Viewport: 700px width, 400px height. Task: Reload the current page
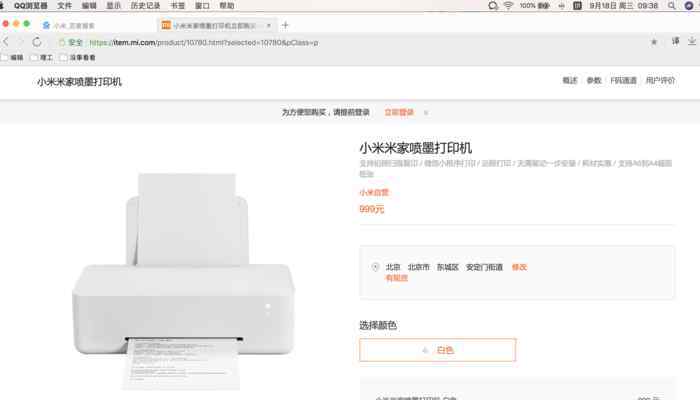click(37, 42)
